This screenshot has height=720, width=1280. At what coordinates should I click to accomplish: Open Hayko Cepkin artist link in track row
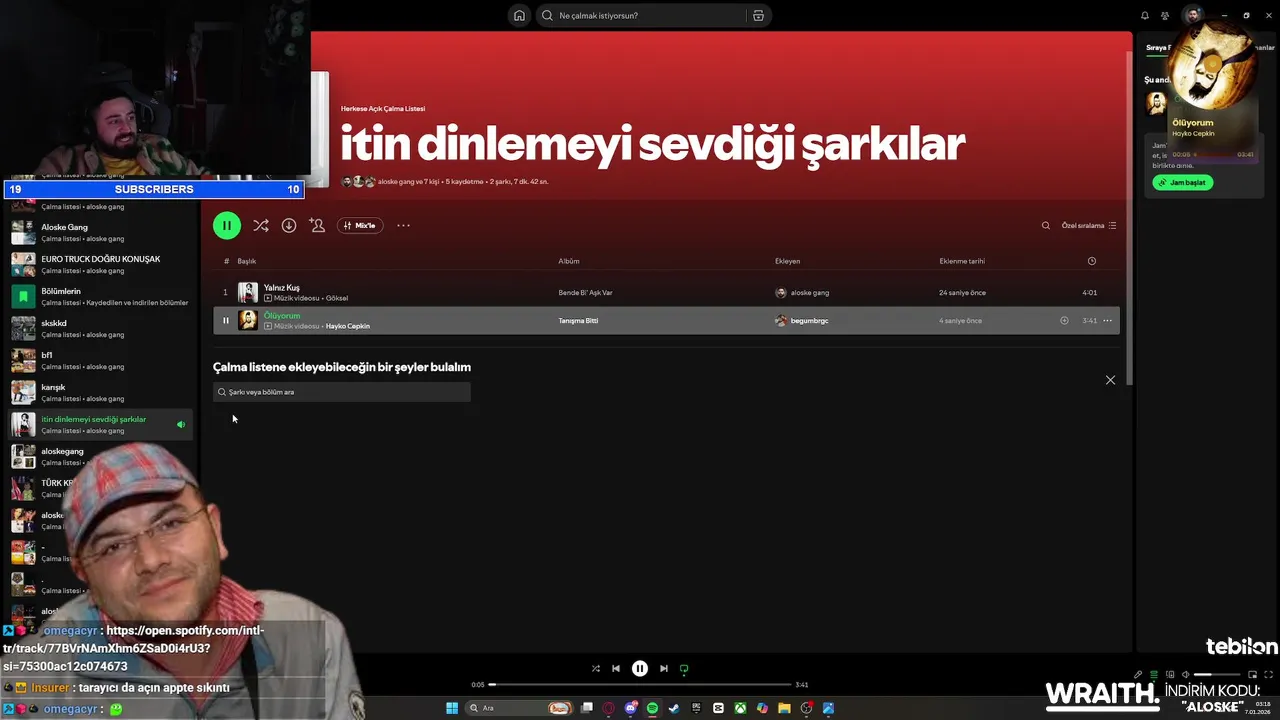[x=347, y=326]
